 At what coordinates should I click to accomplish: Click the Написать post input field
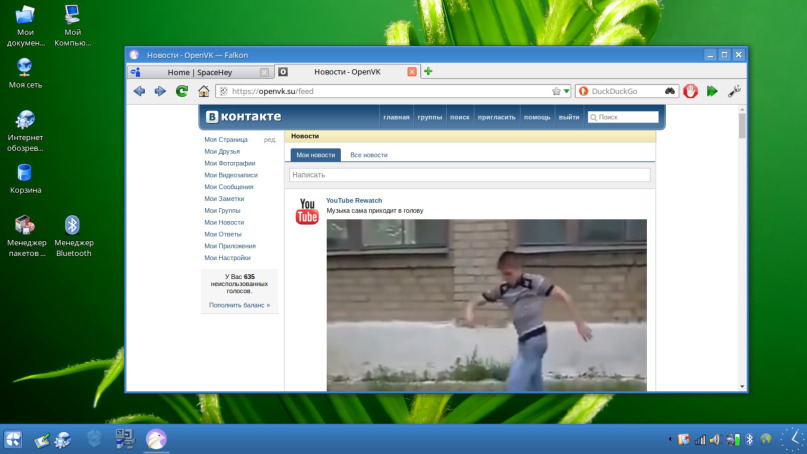click(x=470, y=175)
